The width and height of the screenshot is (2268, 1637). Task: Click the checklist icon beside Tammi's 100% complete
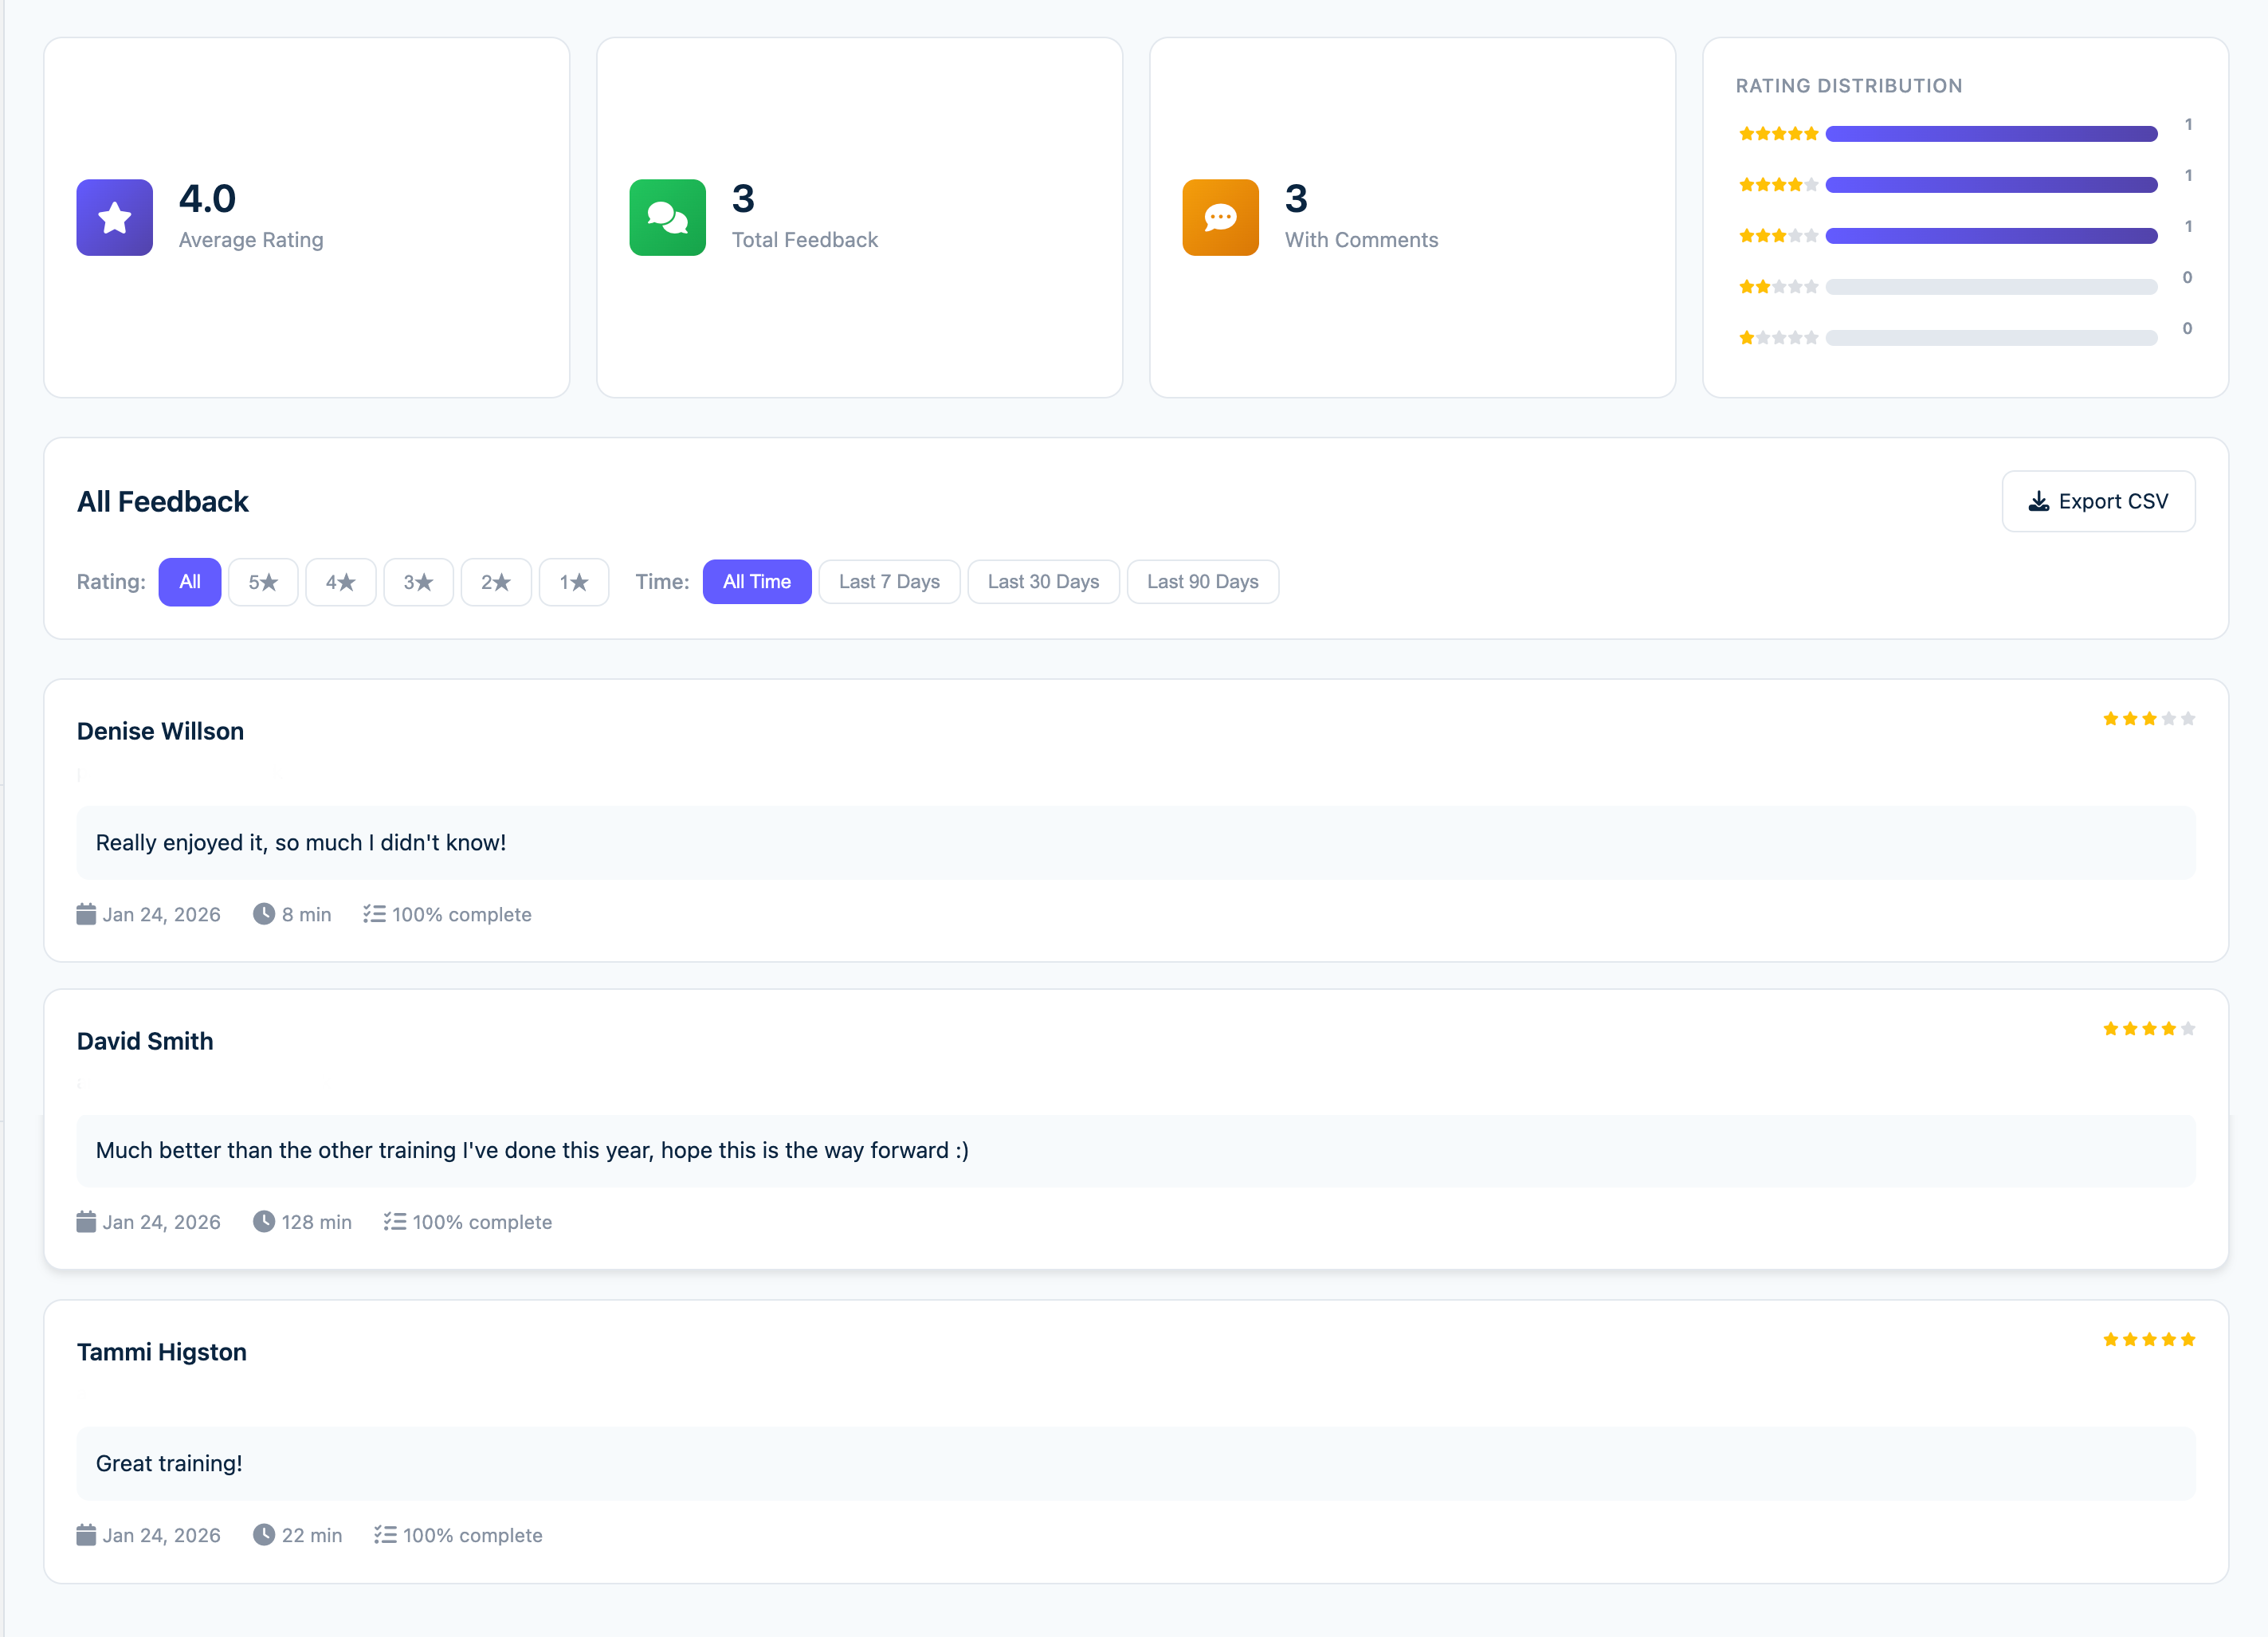[x=385, y=1535]
